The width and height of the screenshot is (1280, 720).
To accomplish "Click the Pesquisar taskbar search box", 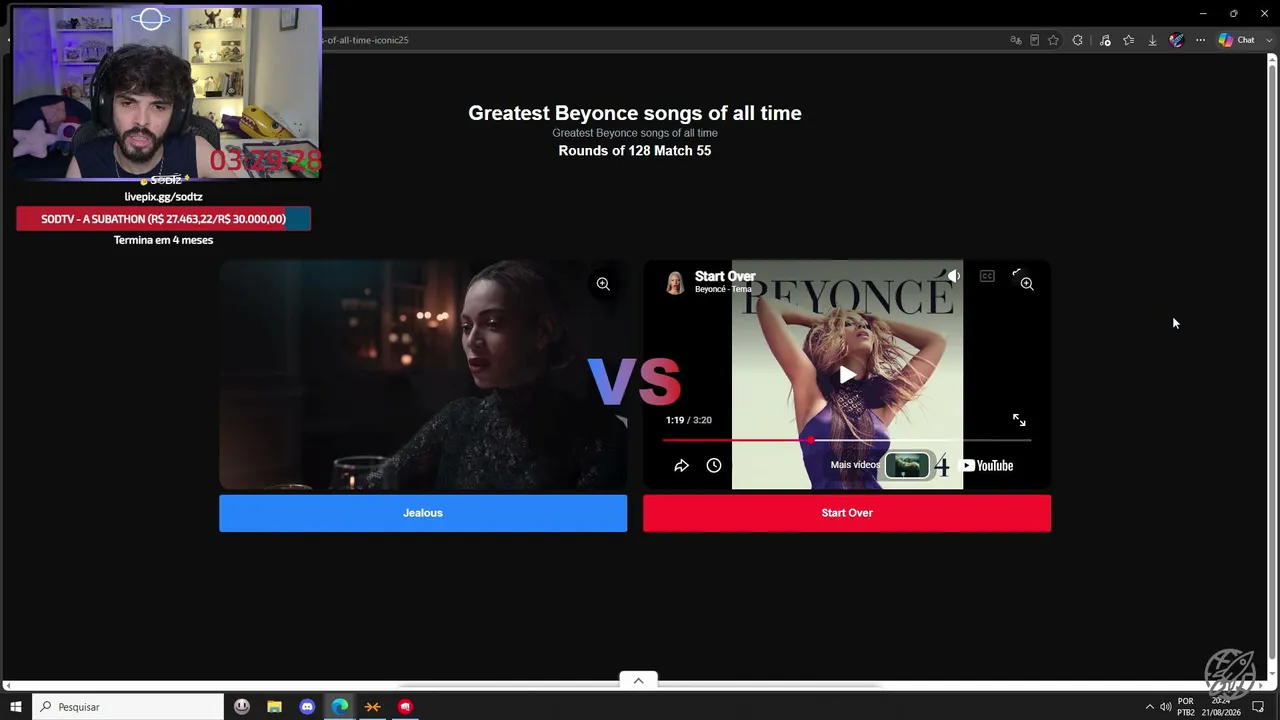I will pyautogui.click(x=128, y=707).
